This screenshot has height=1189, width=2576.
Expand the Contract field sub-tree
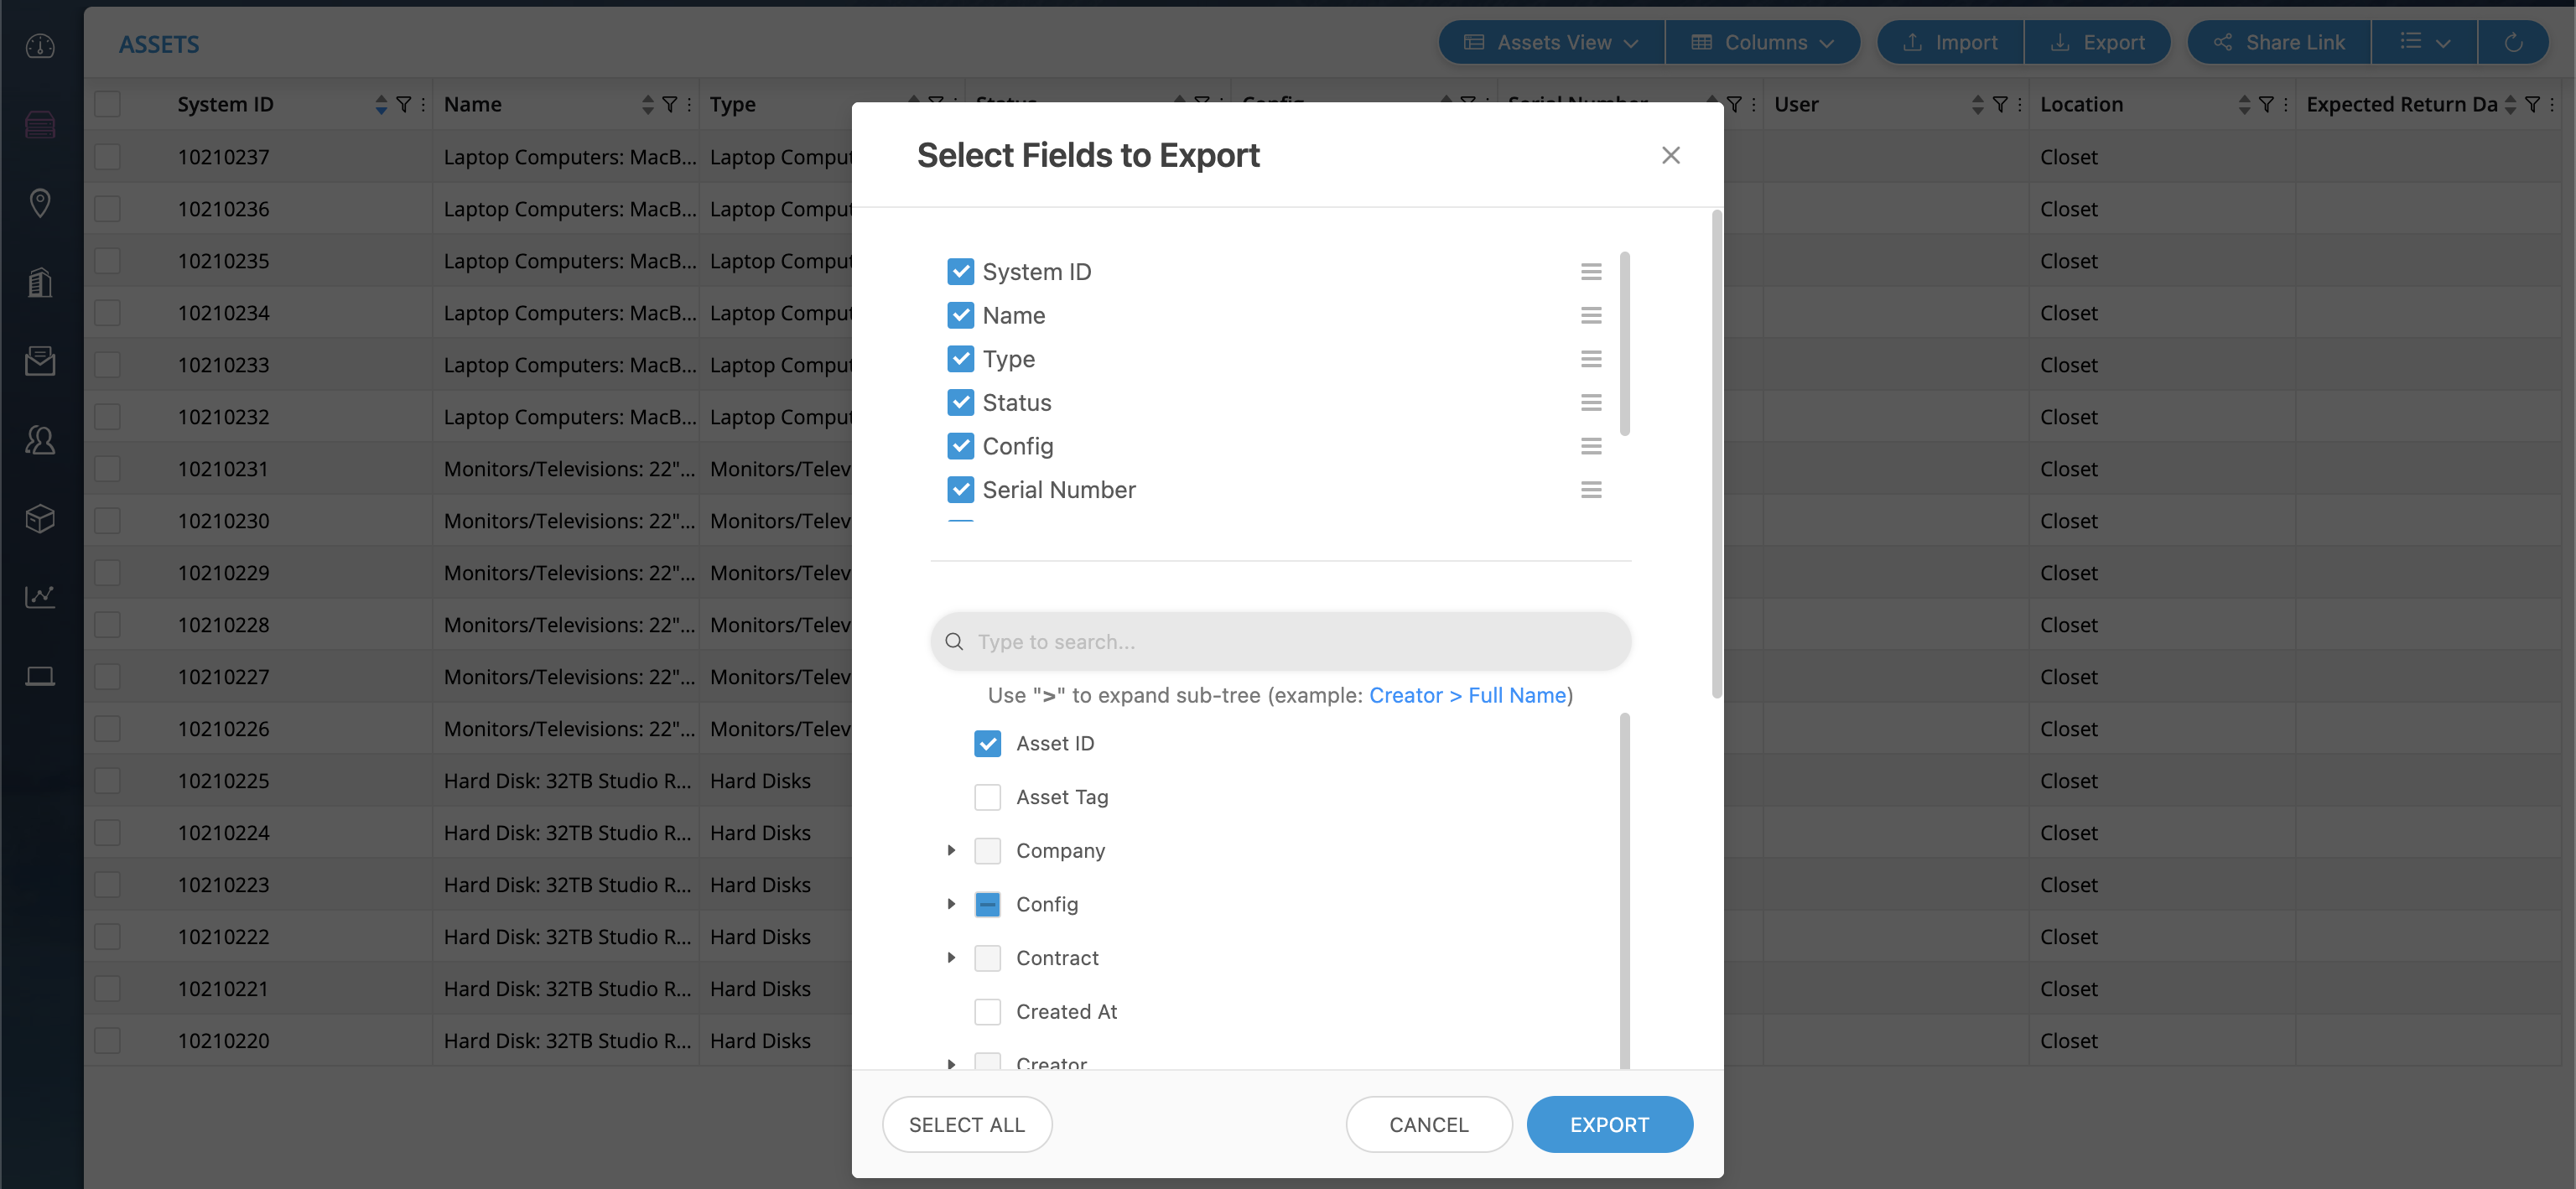pos(951,957)
